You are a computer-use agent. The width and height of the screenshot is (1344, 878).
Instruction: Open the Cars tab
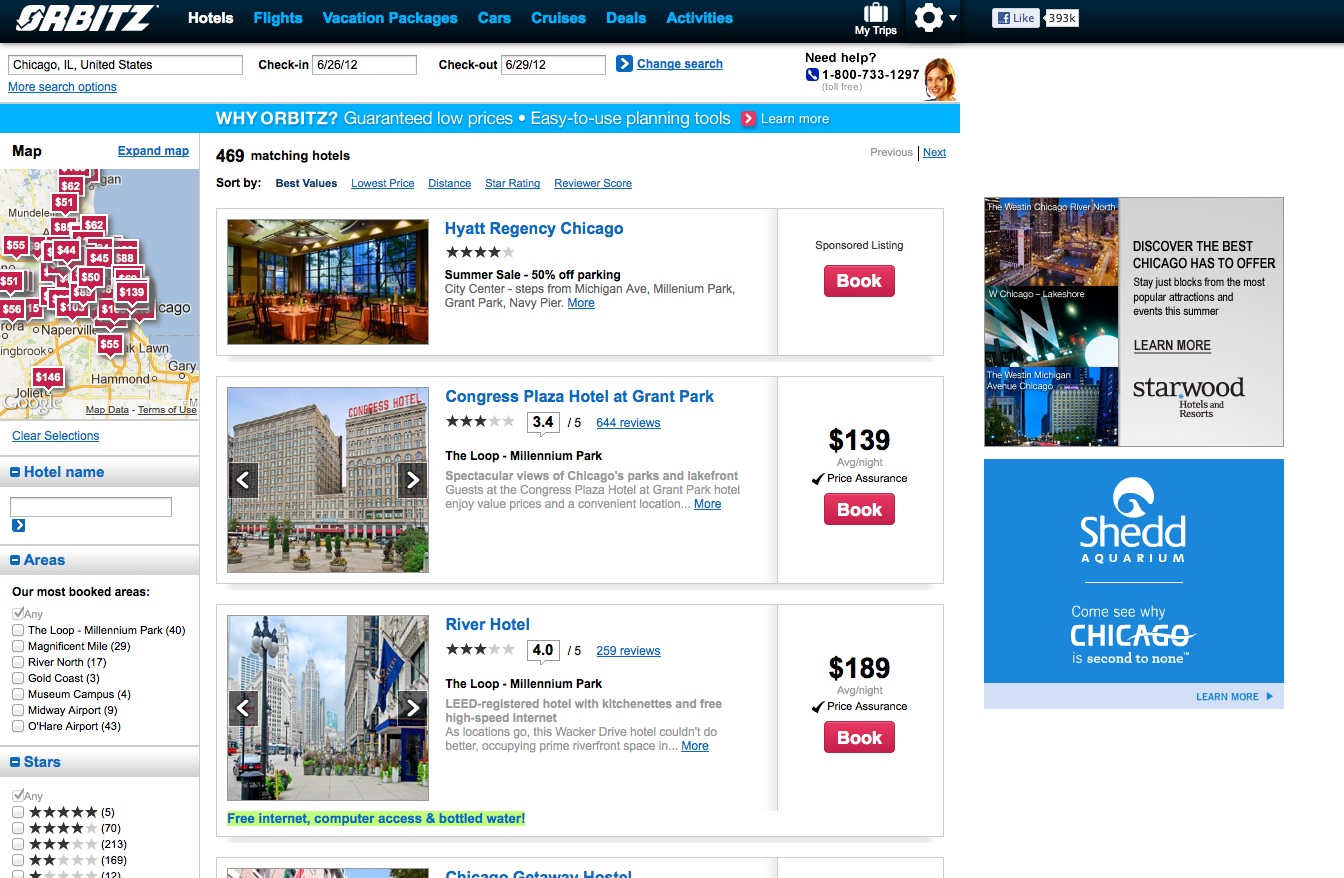tap(494, 18)
